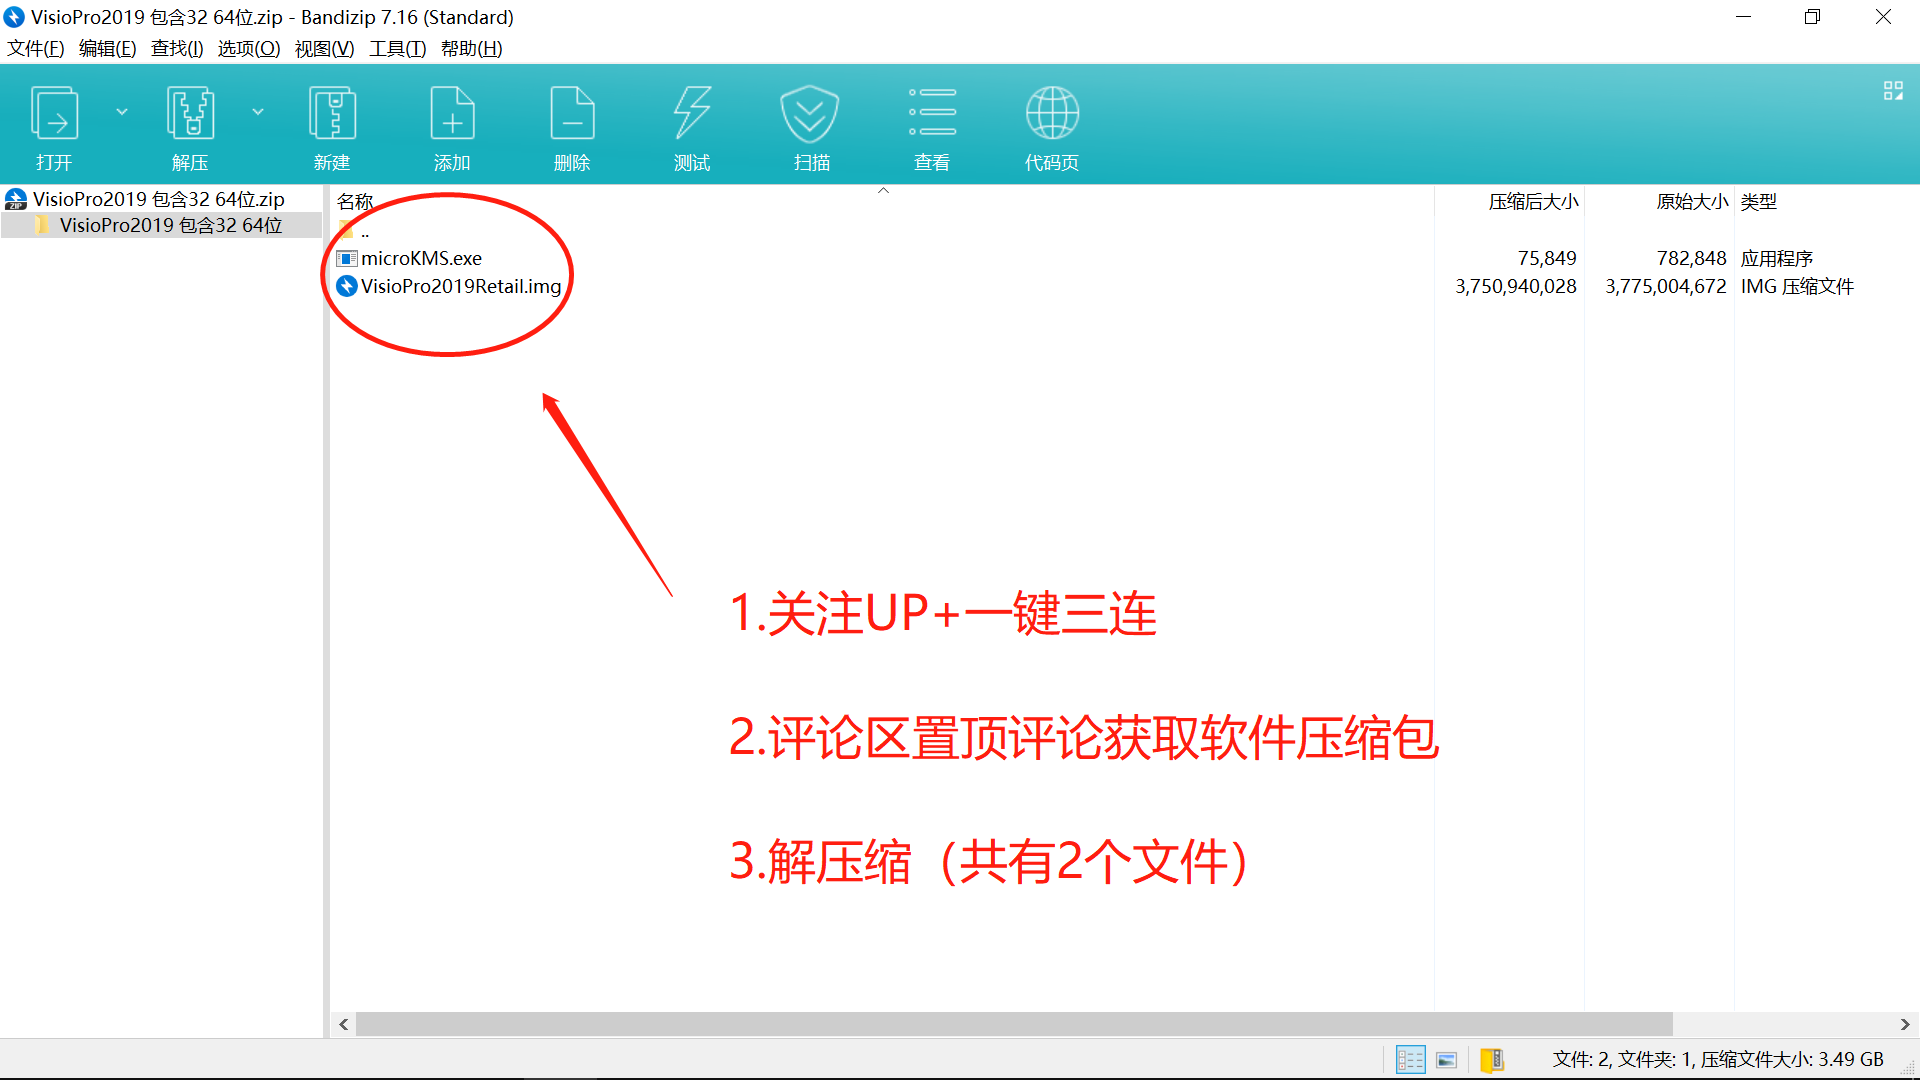Screen dimensions: 1920x1080
Task: Toggle image preview in the status bar
Action: [x=1447, y=1059]
